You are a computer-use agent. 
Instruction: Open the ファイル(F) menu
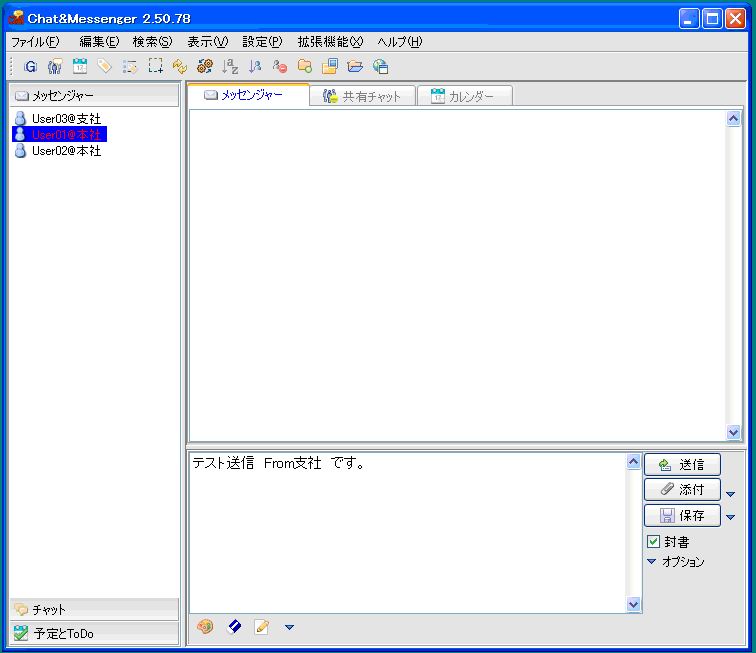[35, 42]
